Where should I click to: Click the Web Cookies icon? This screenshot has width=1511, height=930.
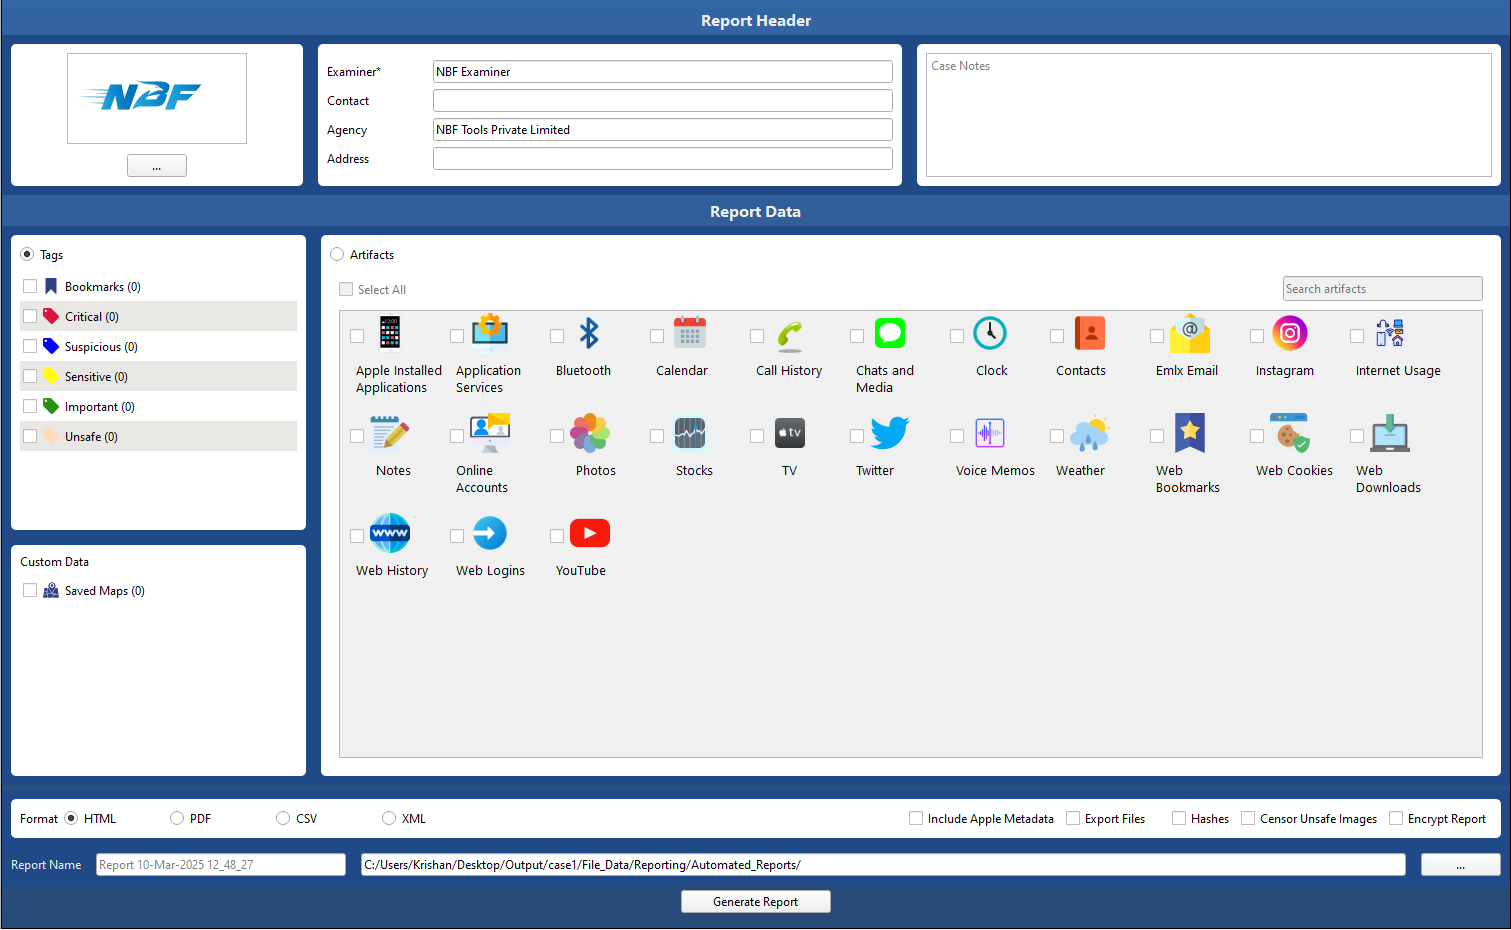click(x=1293, y=433)
